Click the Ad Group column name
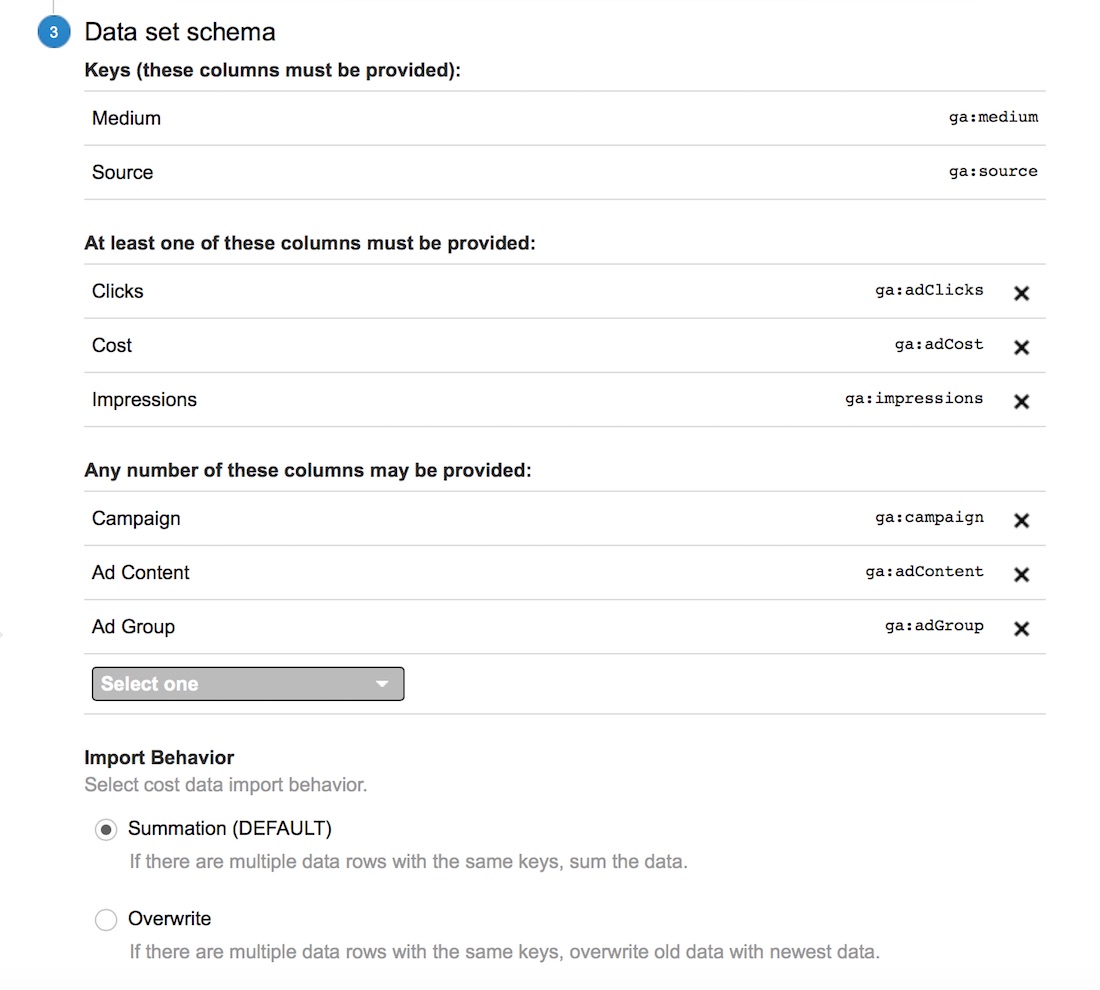 point(133,627)
